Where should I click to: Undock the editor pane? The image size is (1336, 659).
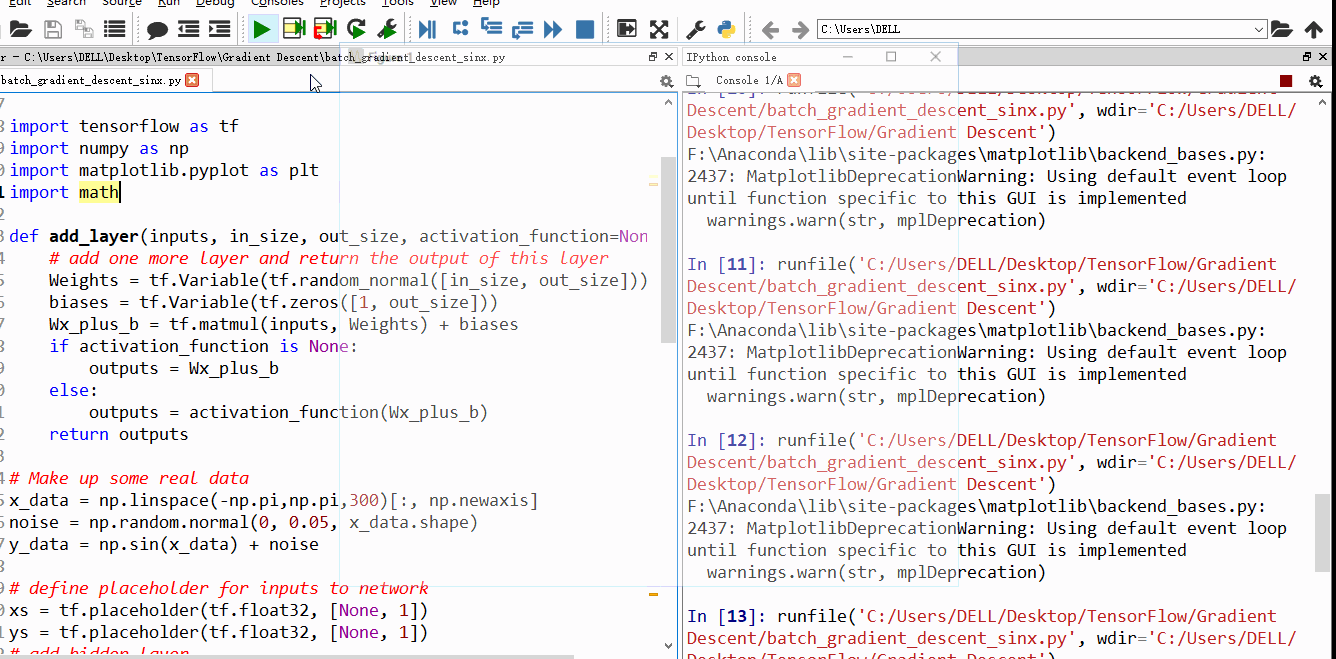click(x=654, y=57)
